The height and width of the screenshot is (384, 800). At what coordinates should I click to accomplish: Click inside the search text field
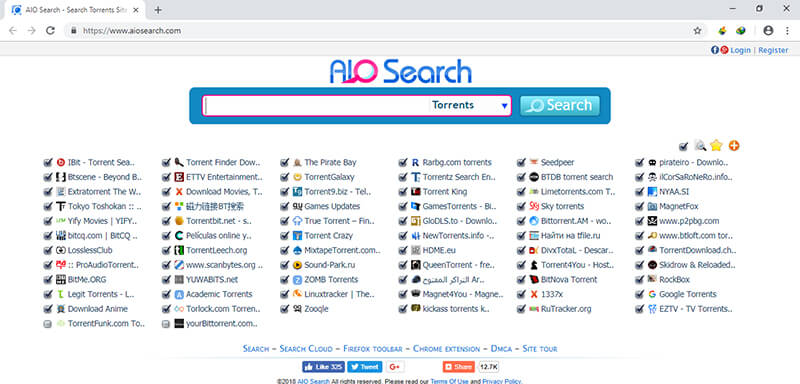[316, 106]
